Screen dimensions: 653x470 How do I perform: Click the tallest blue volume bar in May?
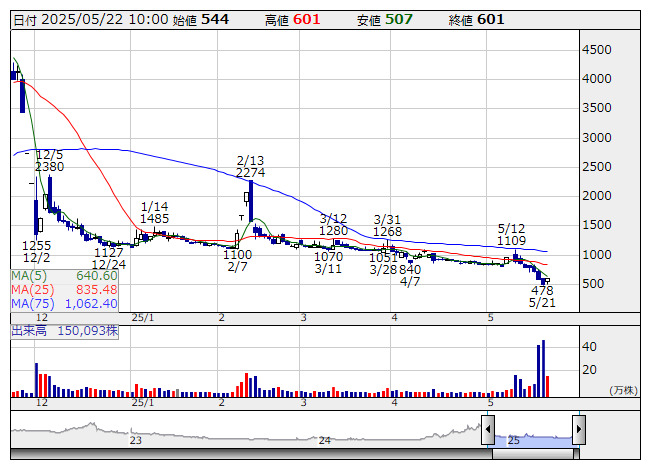click(x=544, y=368)
